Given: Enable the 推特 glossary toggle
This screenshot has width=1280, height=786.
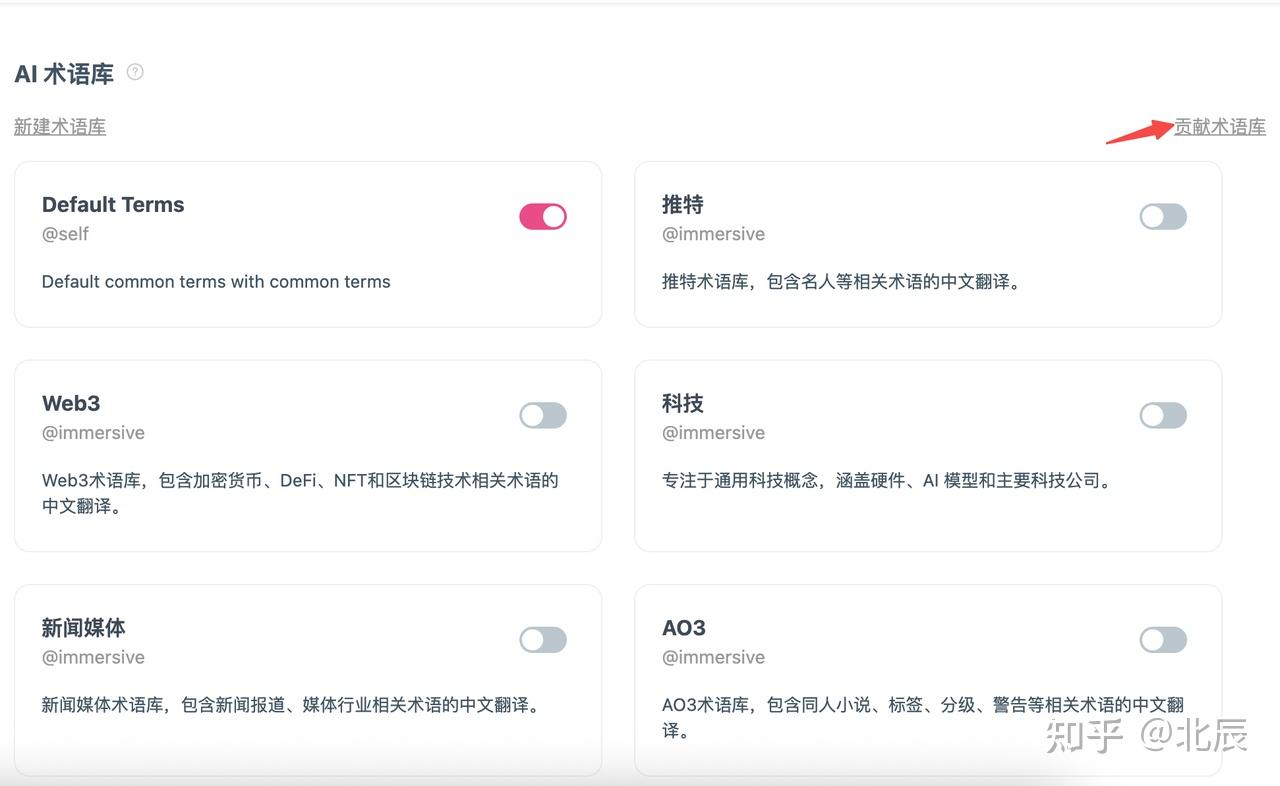Looking at the screenshot, I should (1163, 216).
